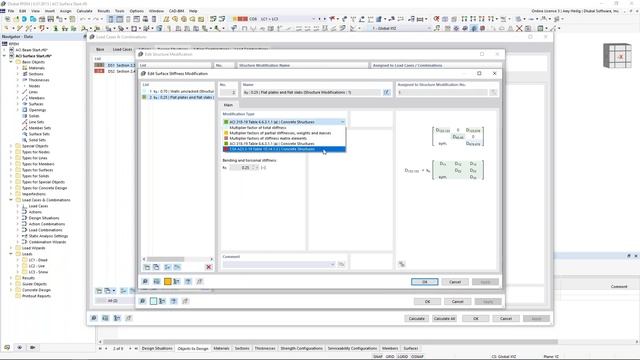Collapse the Loads folder in Navigator
The height and width of the screenshot is (360, 640).
(x=11, y=254)
